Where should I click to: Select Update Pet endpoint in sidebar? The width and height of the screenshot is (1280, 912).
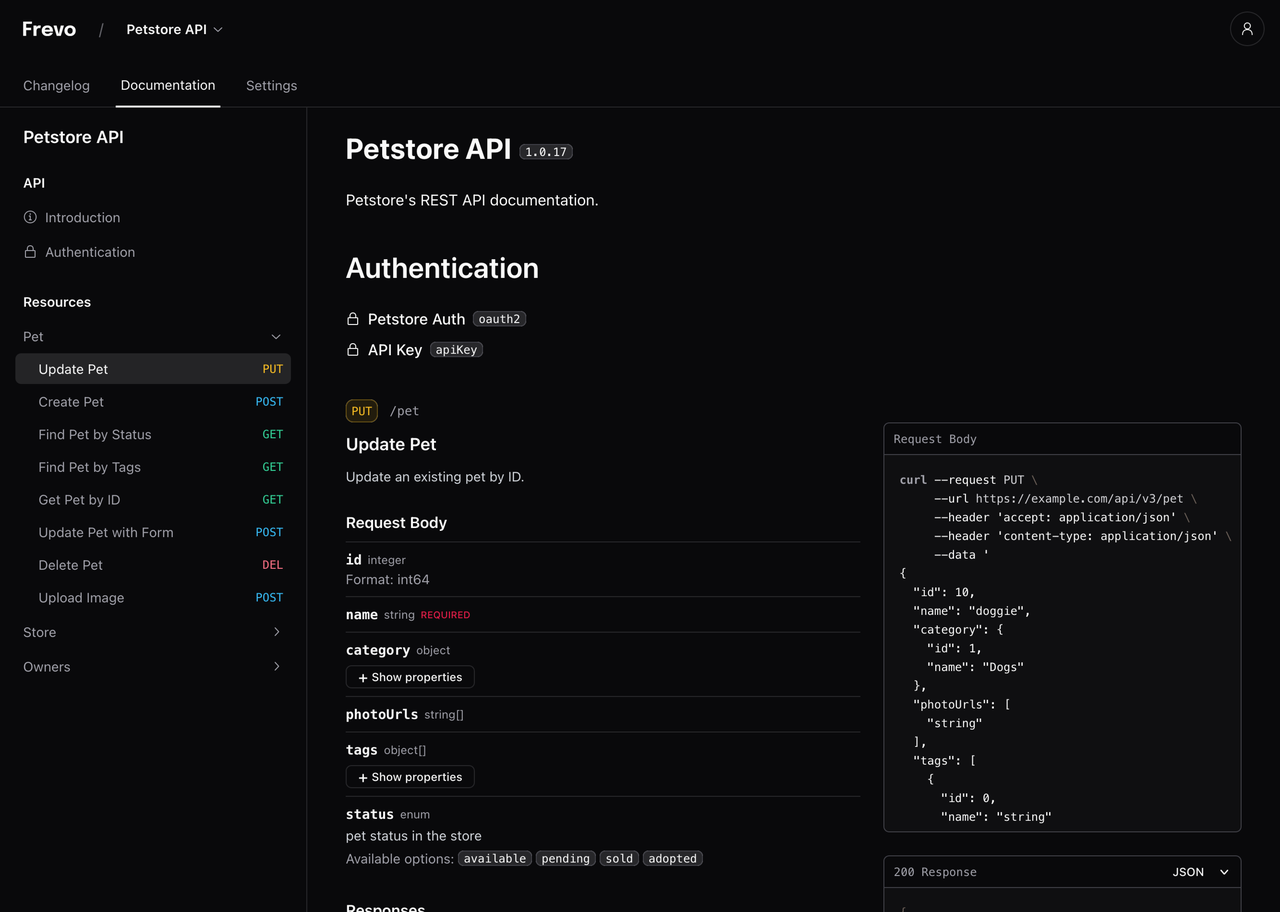(x=153, y=369)
